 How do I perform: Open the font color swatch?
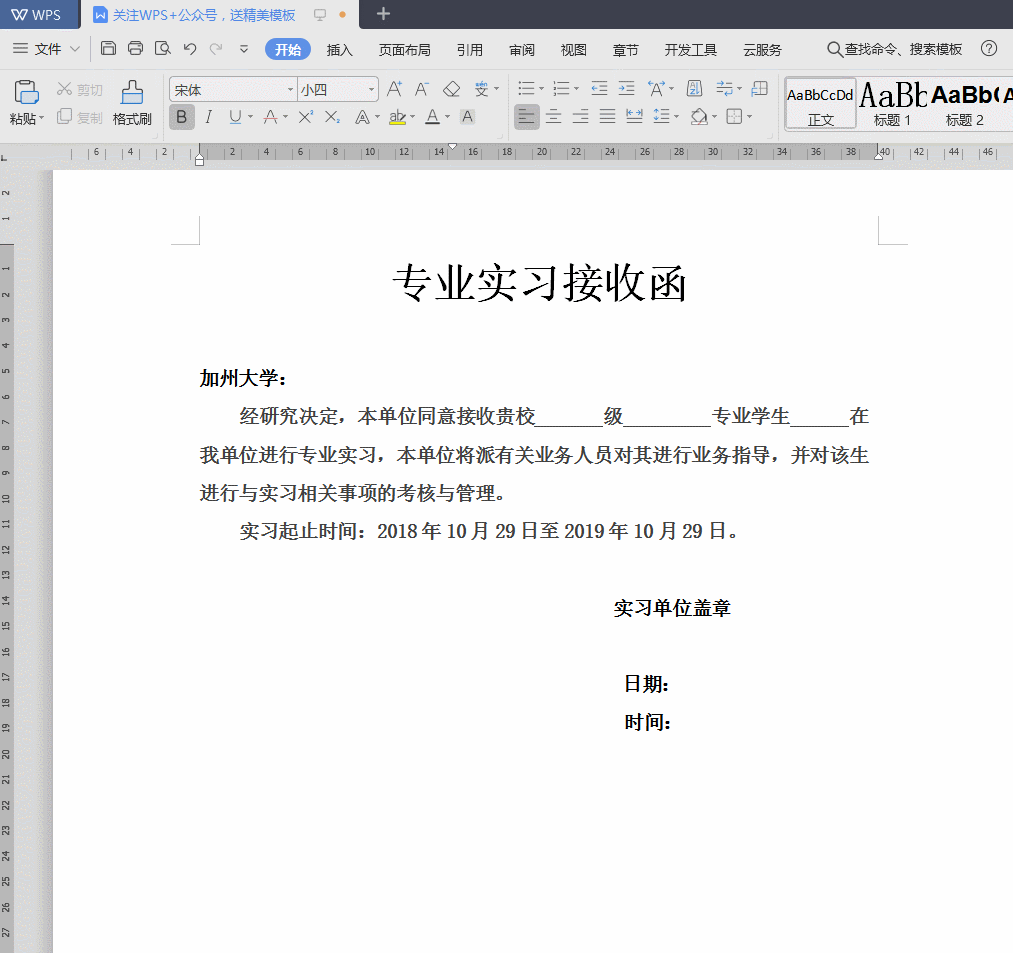[434, 117]
